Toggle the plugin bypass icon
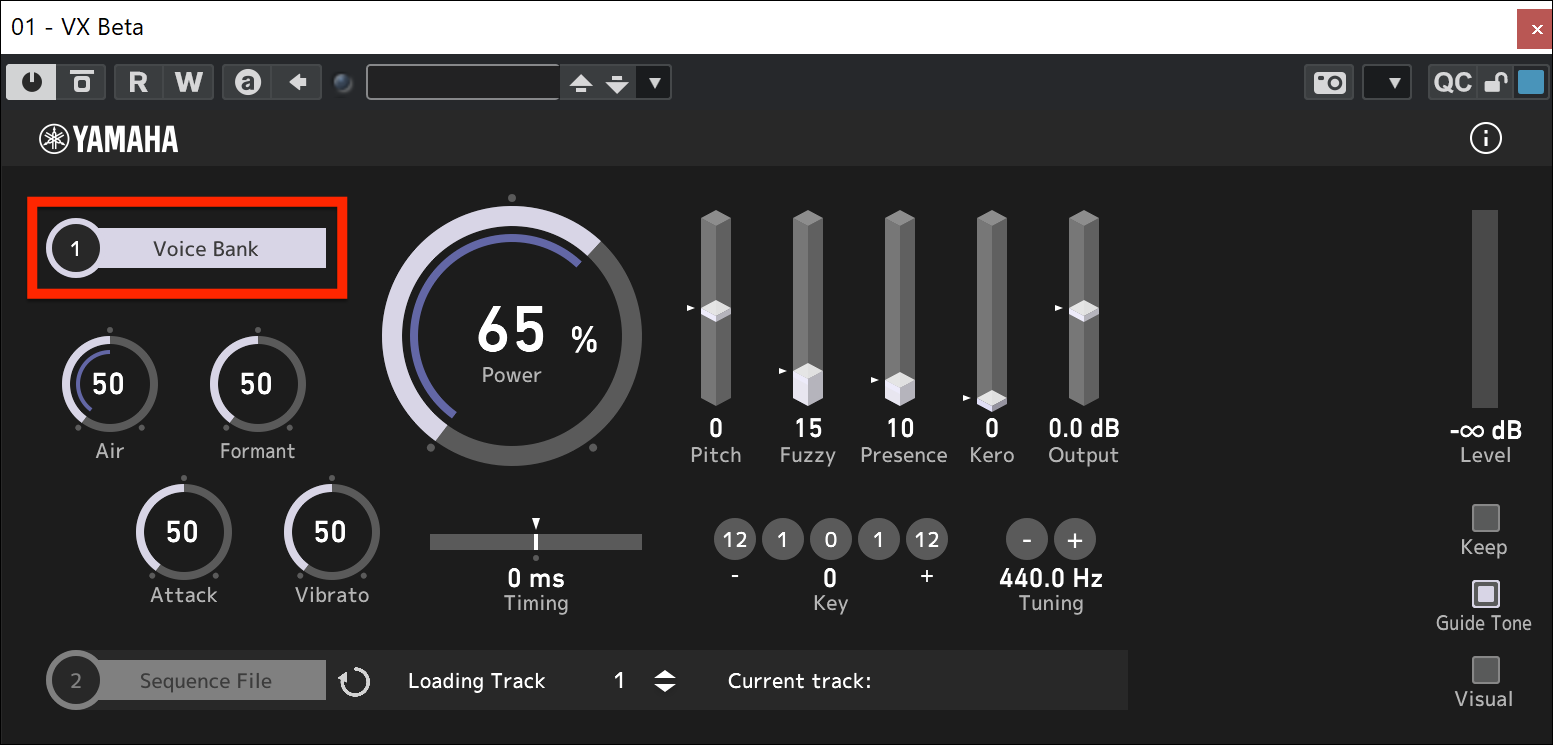The width and height of the screenshot is (1553, 745). tap(82, 82)
